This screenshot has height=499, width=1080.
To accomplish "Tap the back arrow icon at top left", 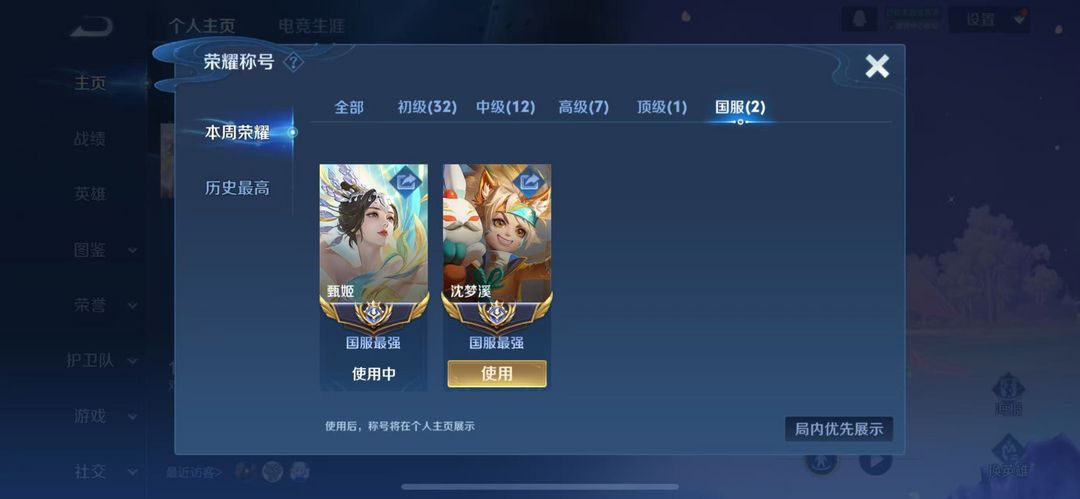I will coord(92,28).
